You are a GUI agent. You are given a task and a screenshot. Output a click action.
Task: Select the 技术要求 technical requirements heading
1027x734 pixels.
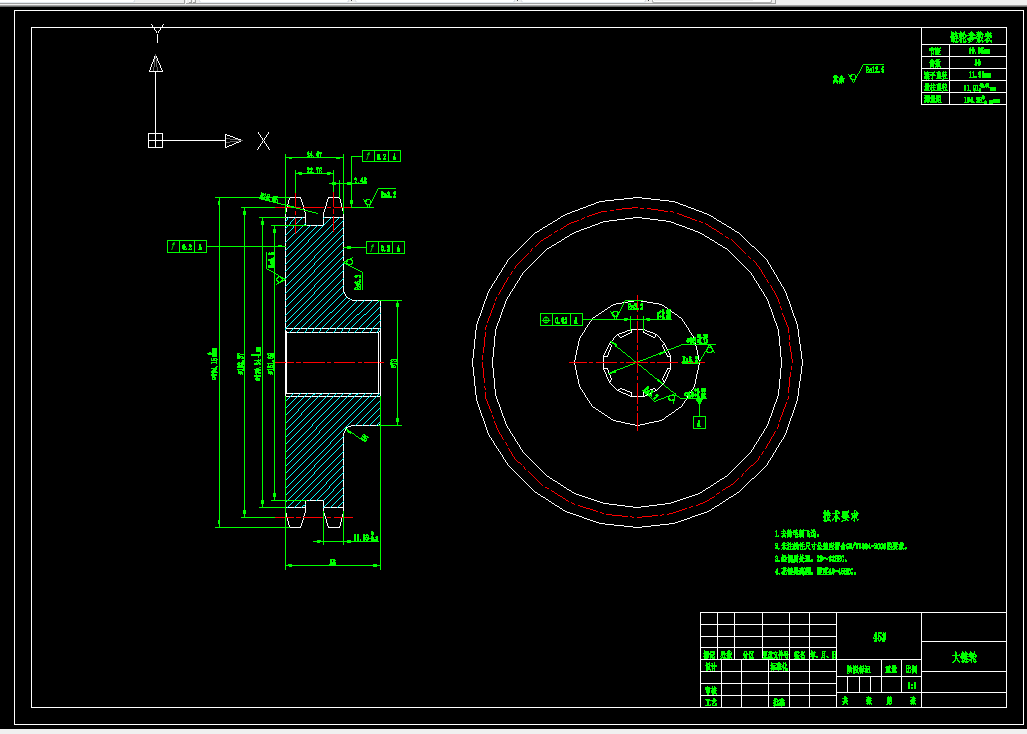point(840,516)
